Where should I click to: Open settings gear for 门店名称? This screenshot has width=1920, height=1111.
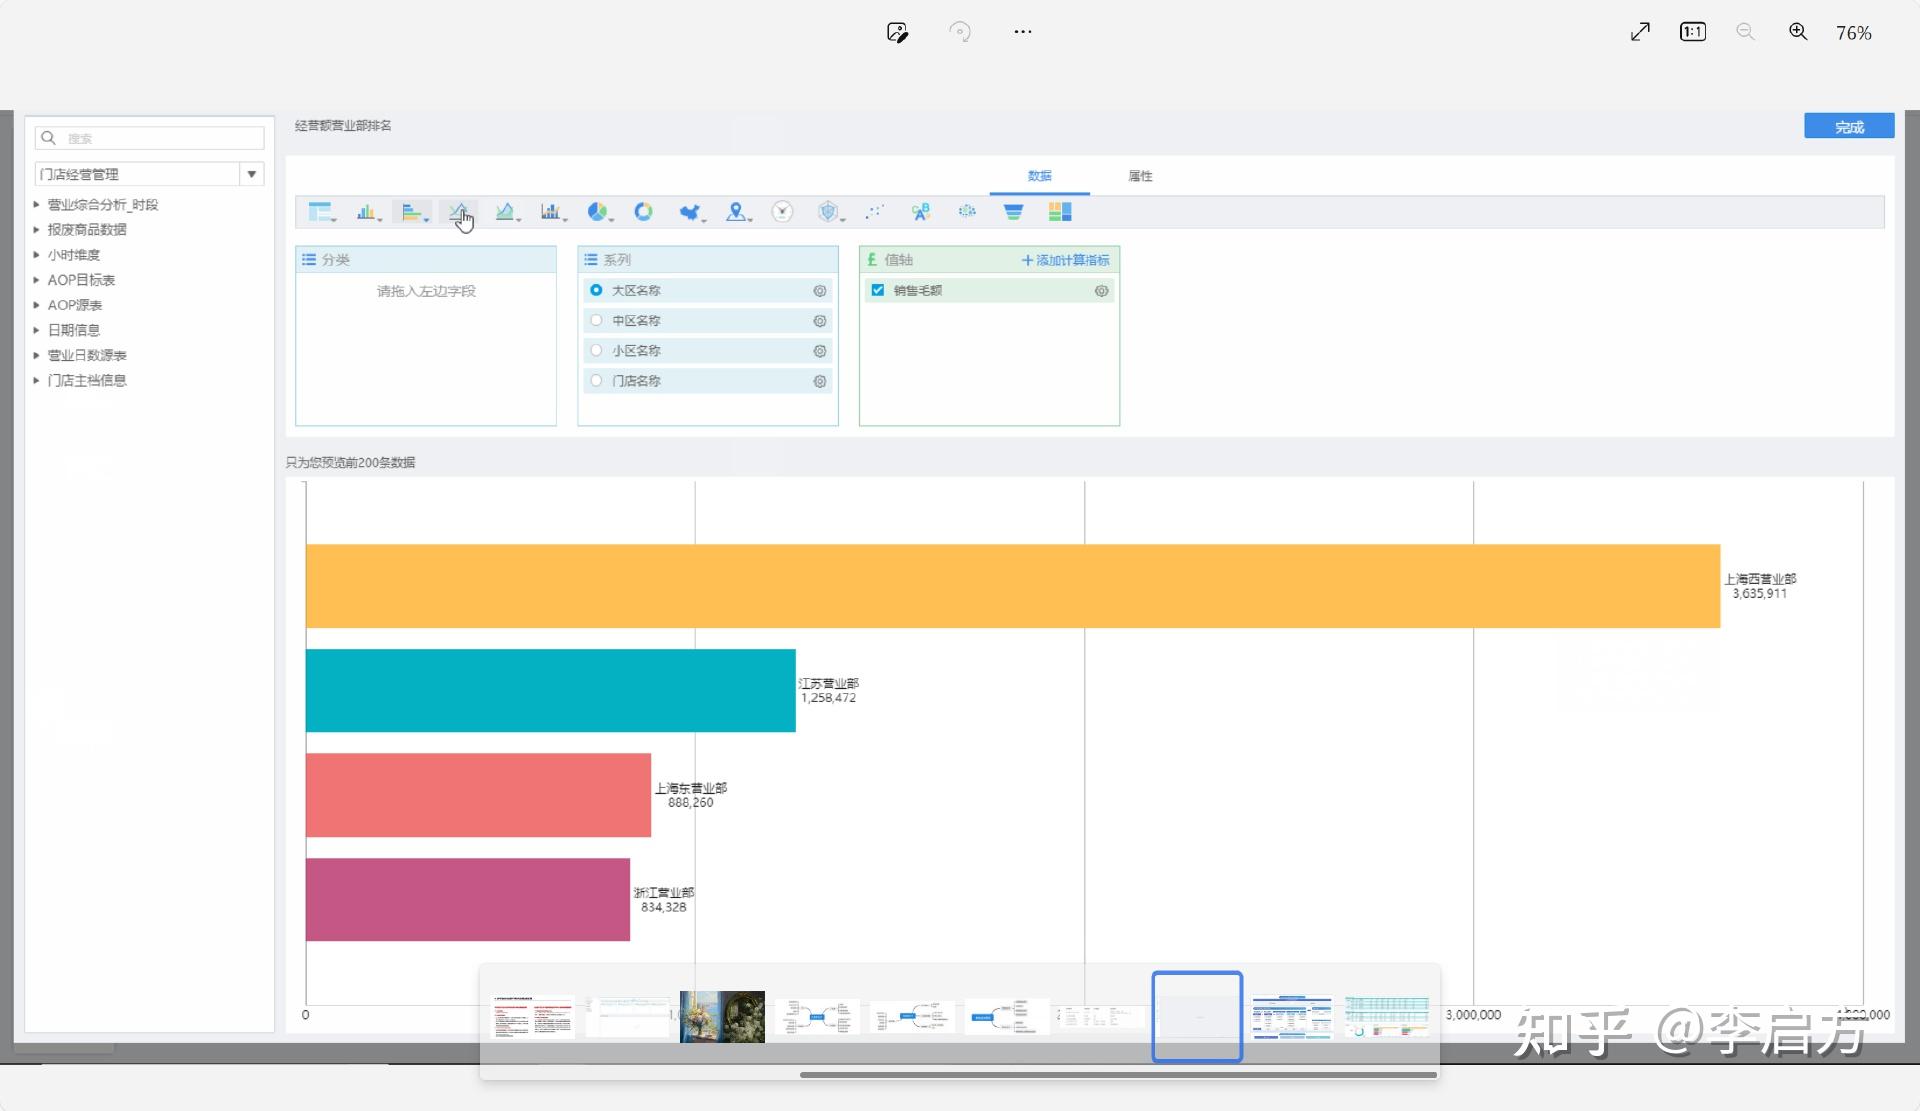click(x=820, y=381)
